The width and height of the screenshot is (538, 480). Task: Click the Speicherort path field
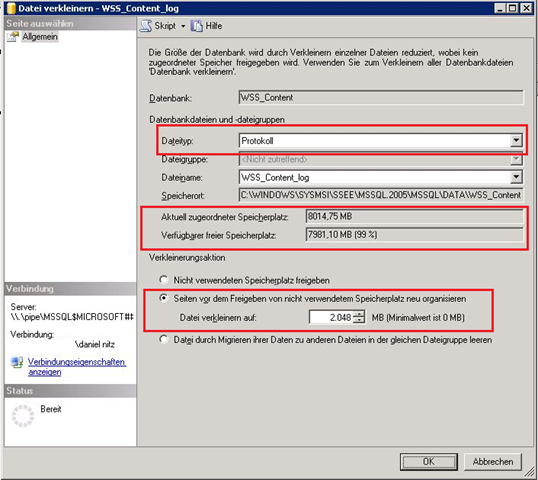(x=381, y=195)
